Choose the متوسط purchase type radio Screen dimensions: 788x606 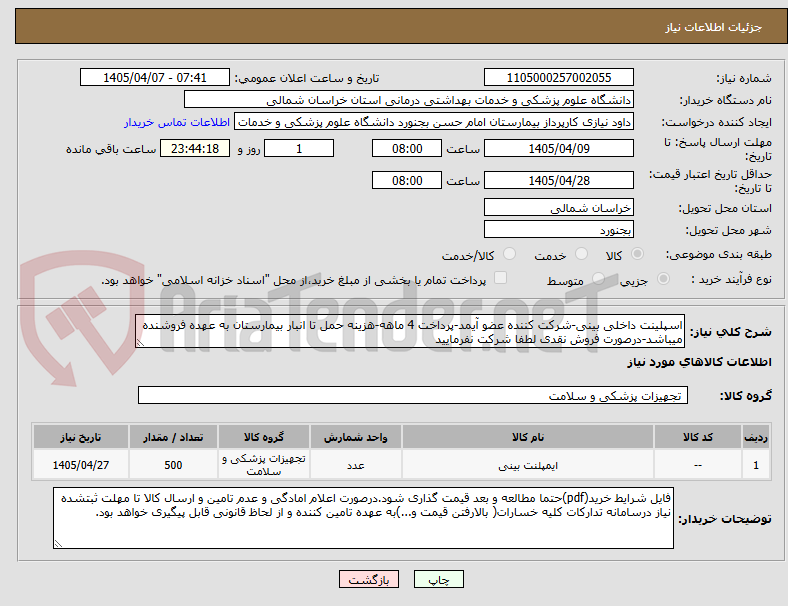[x=598, y=278]
